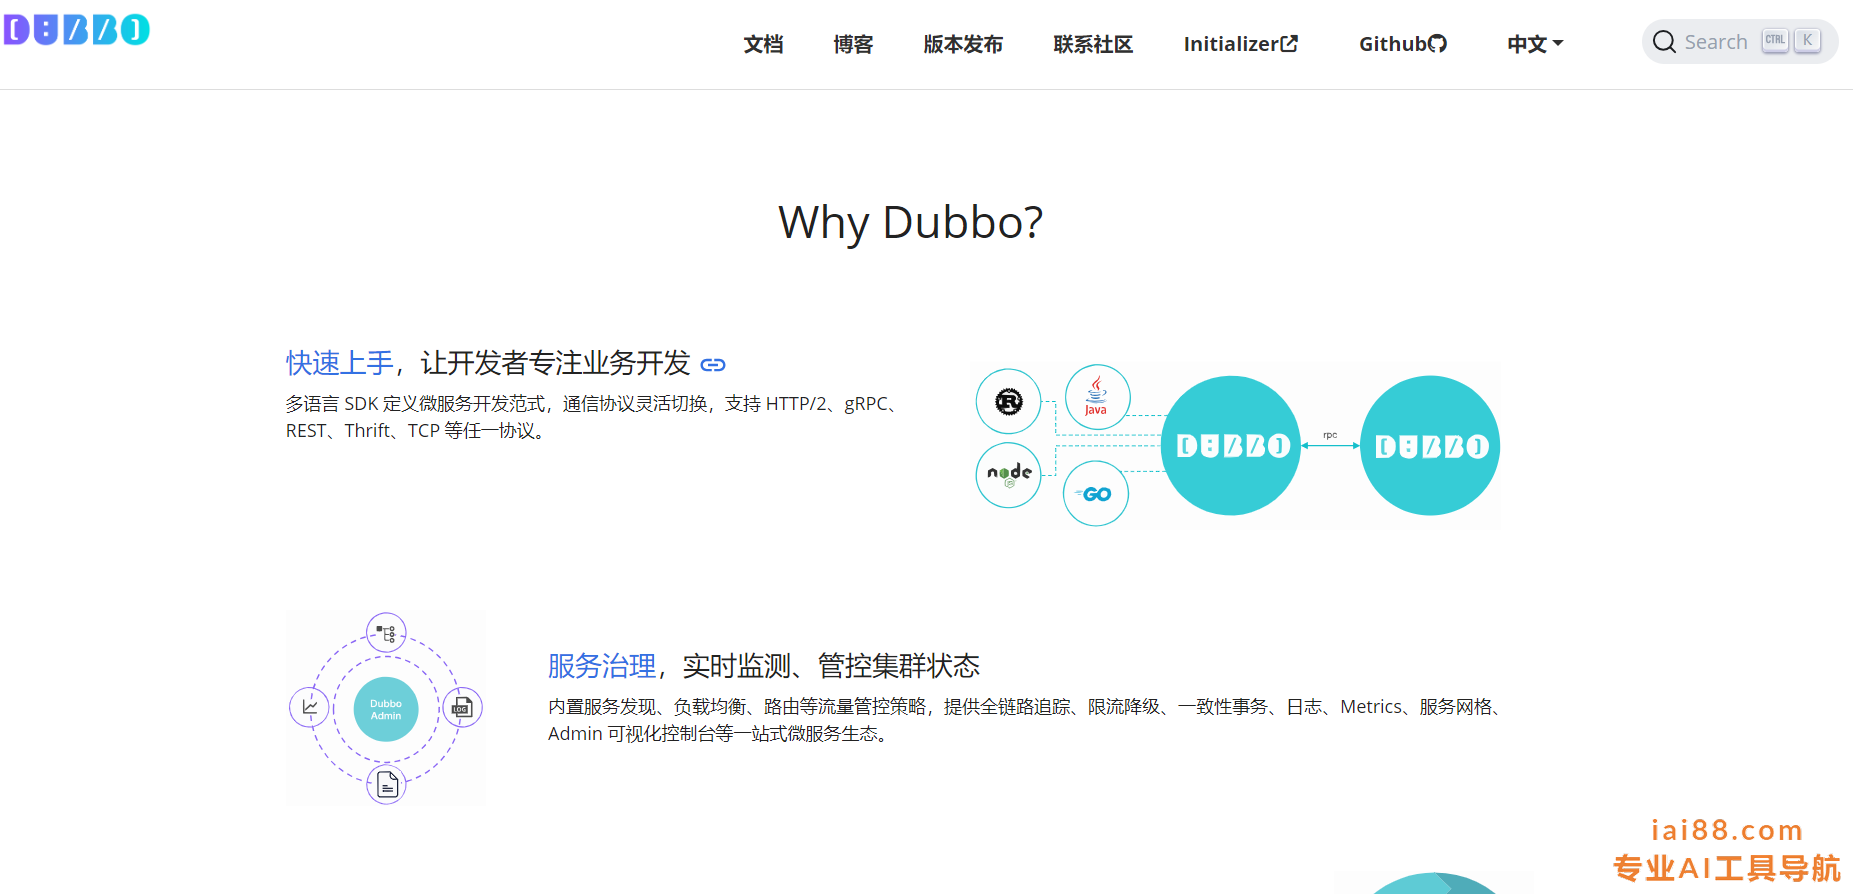The height and width of the screenshot is (894, 1853).
Task: Open the 快速上手 link
Action: (340, 363)
